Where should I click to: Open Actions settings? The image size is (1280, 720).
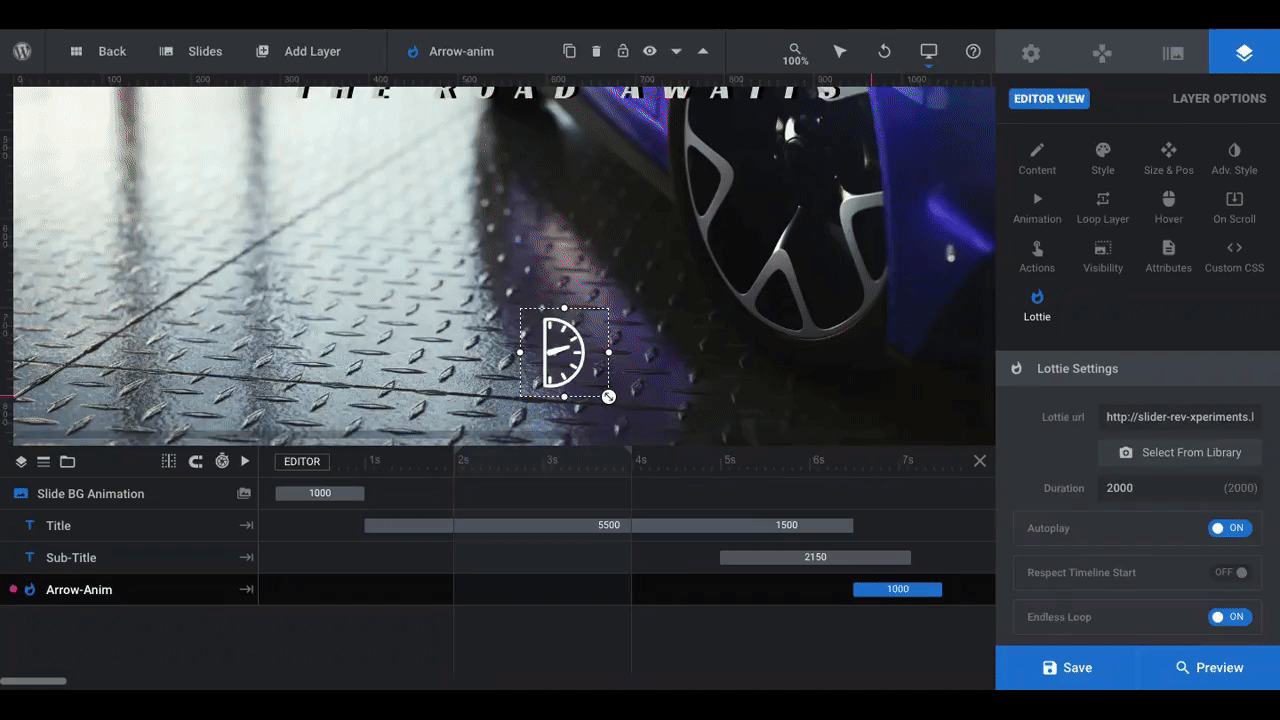point(1037,257)
